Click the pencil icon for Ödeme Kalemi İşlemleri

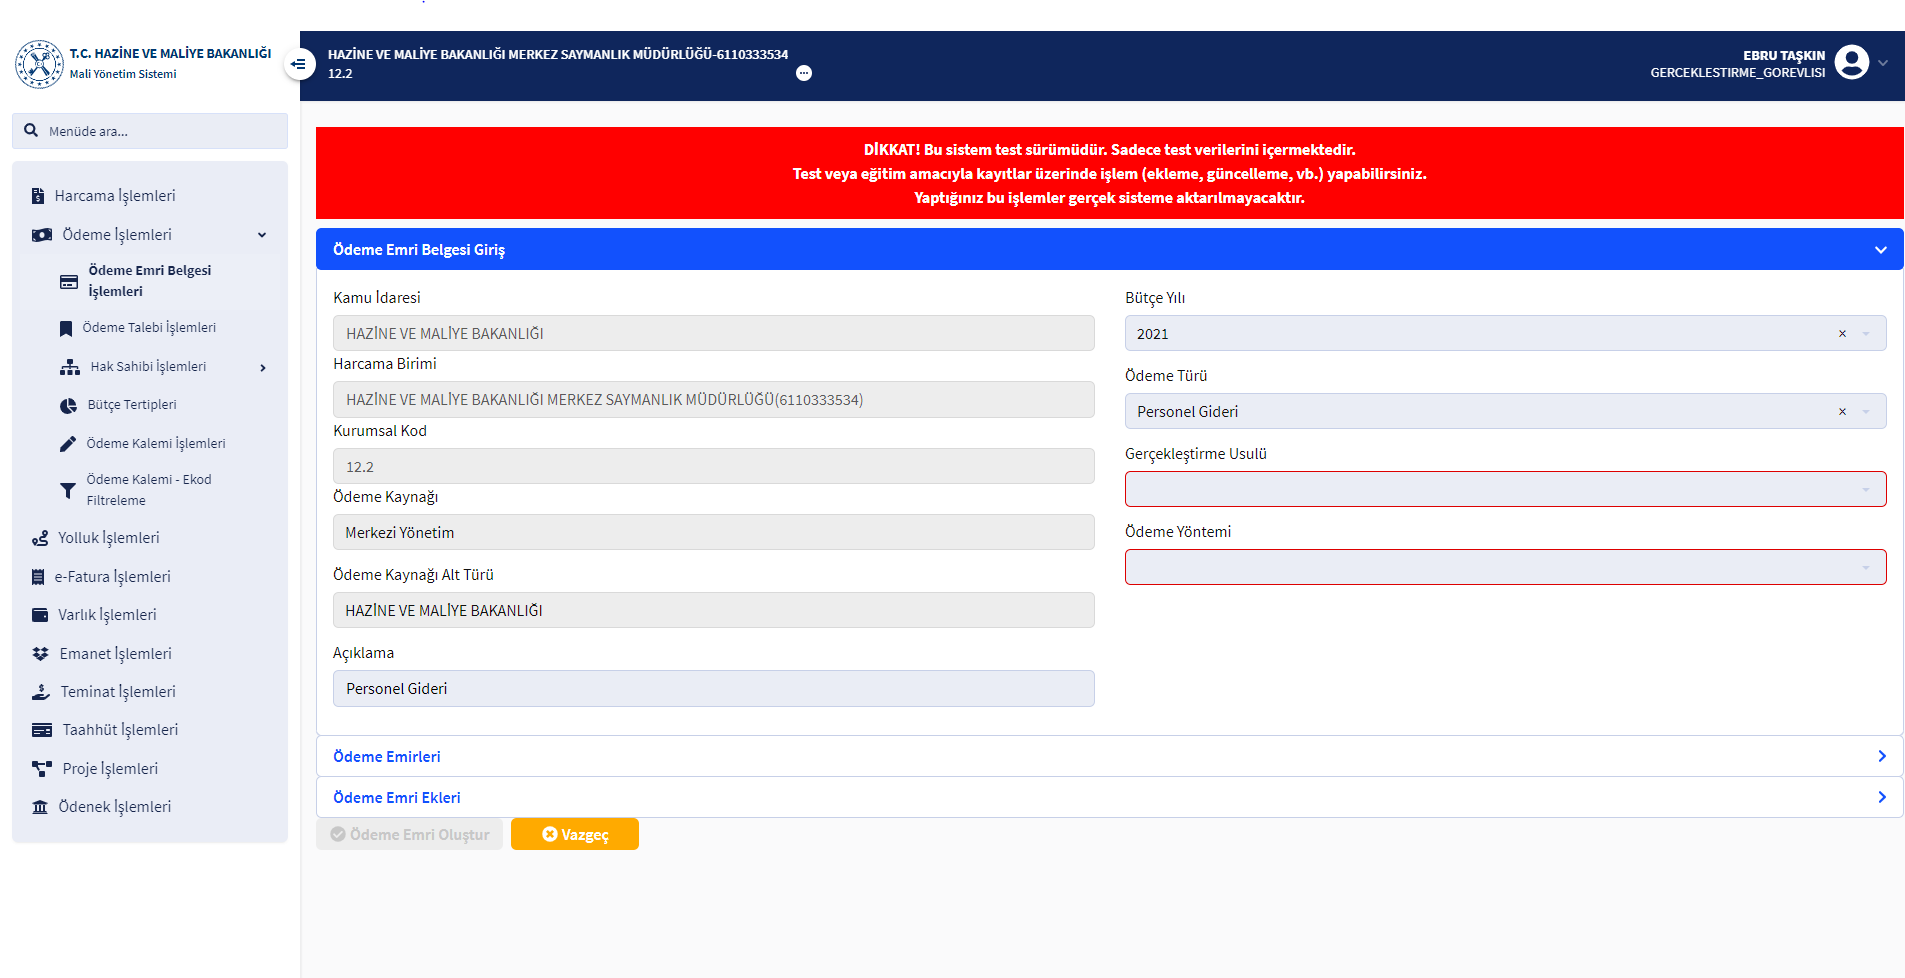68,444
